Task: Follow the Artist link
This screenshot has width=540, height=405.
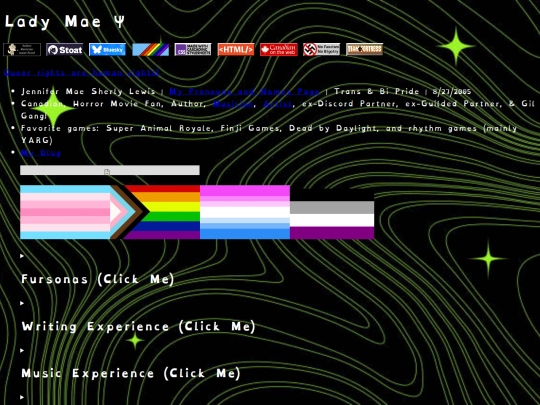Action: [x=278, y=104]
